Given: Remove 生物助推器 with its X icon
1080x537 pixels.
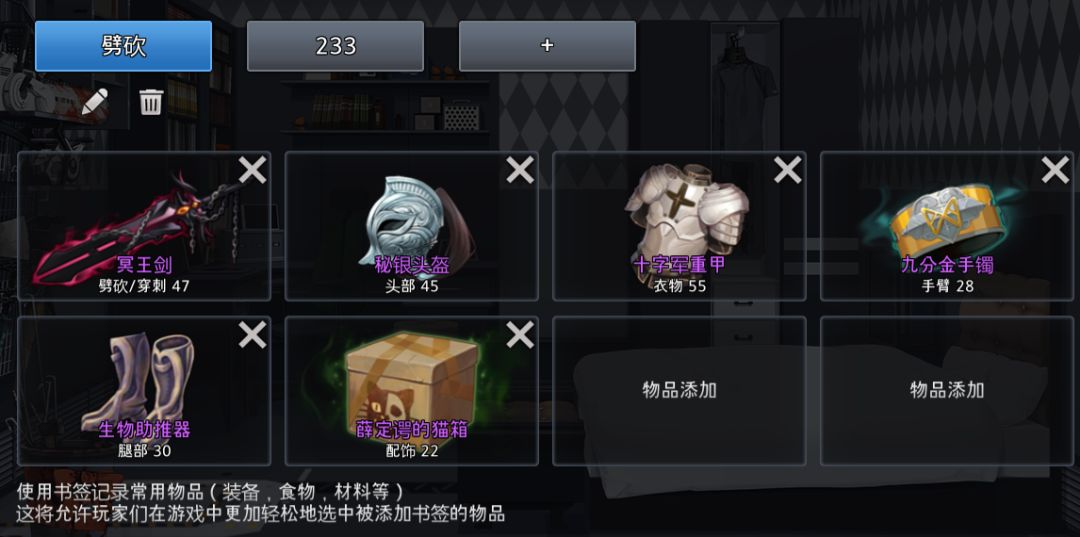Looking at the screenshot, I should pyautogui.click(x=253, y=335).
